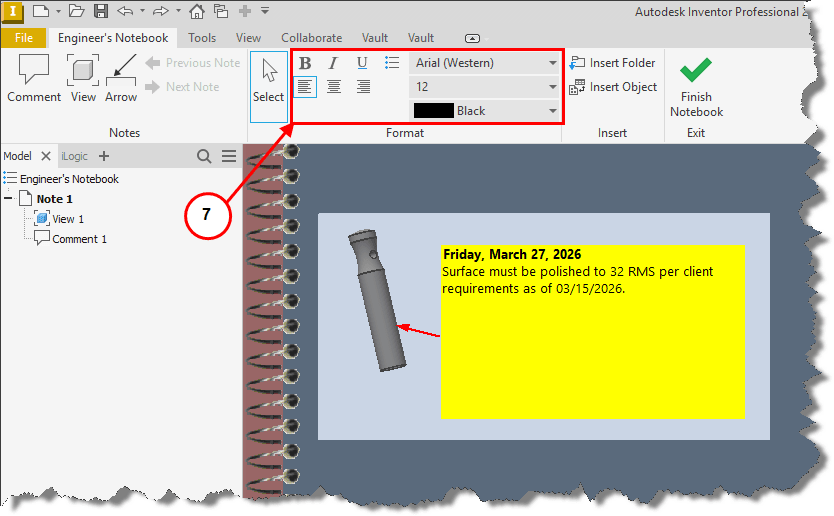Viewport: 834px width, 516px height.
Task: Select Note 1 in the browser tree
Action: click(54, 199)
